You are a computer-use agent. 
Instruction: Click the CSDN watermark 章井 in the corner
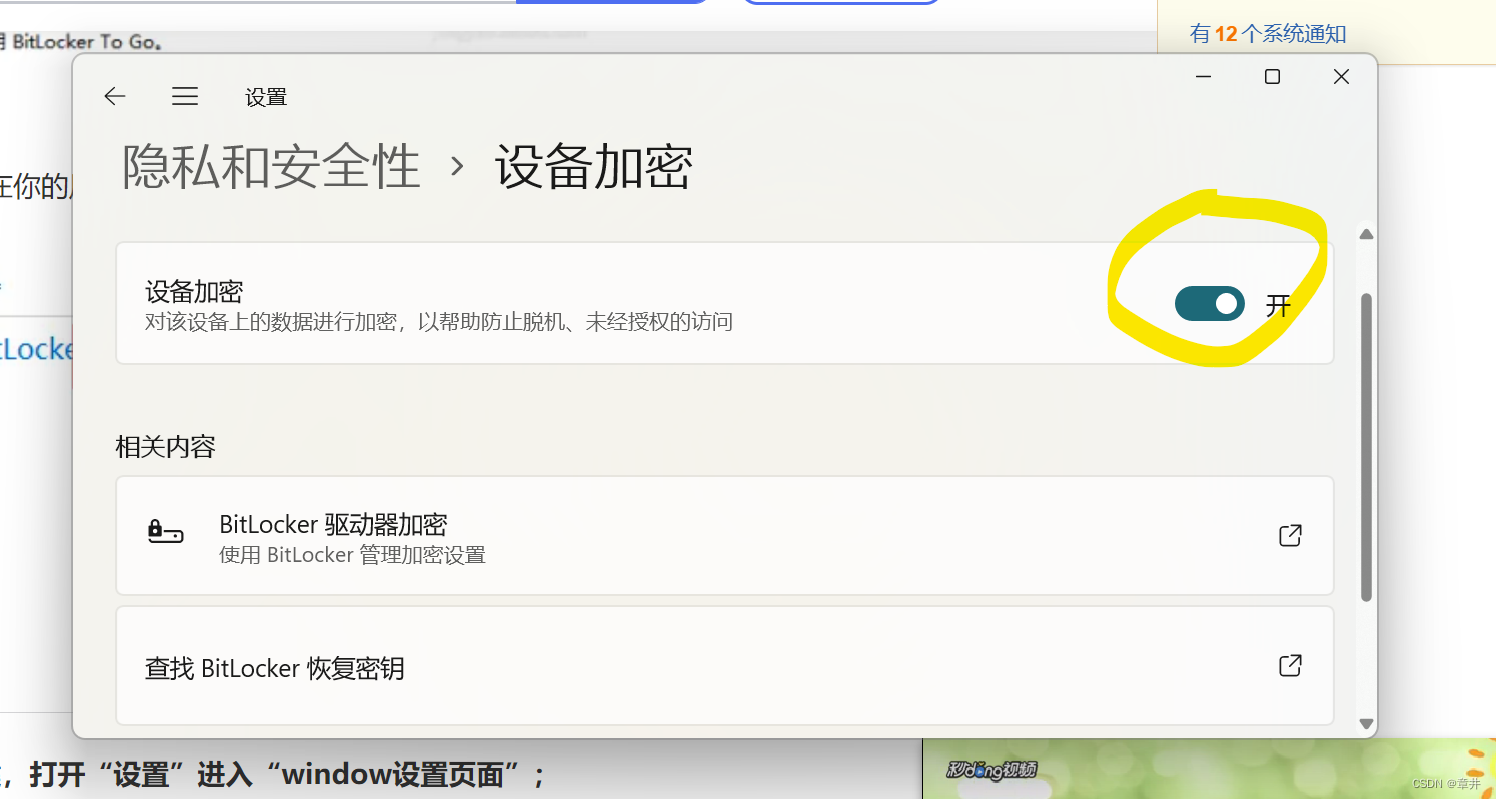[x=1448, y=785]
